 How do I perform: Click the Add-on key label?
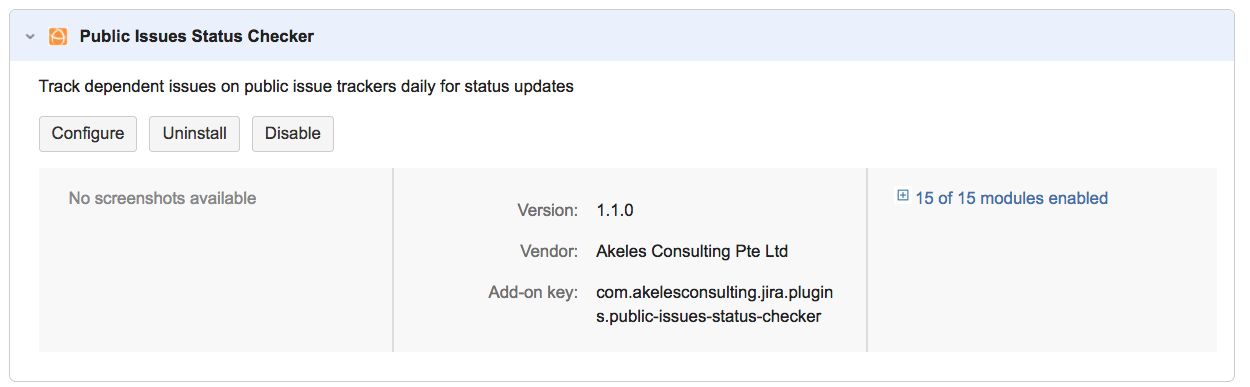[x=533, y=293]
